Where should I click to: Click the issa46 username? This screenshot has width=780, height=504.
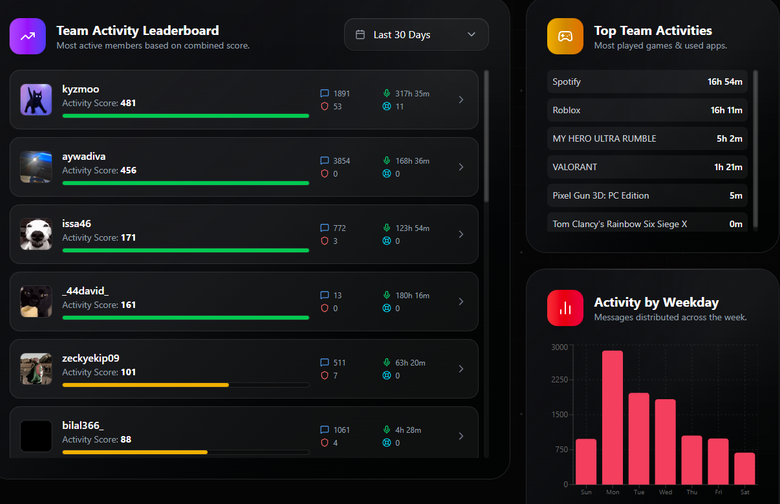76,223
